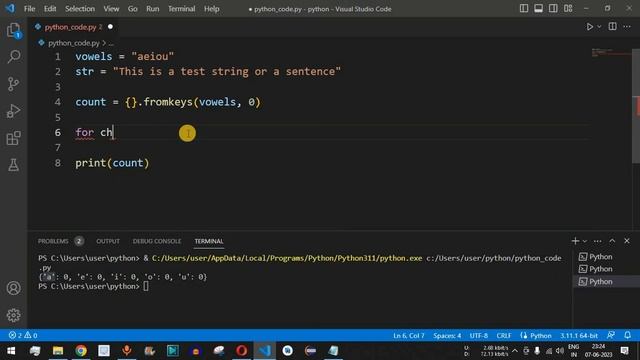640x360 pixels.
Task: Open the Testing flask view
Action: (13, 165)
